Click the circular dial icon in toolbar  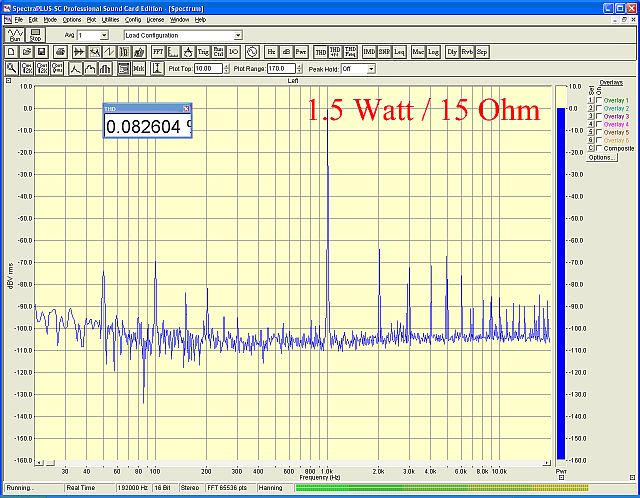click(x=252, y=52)
